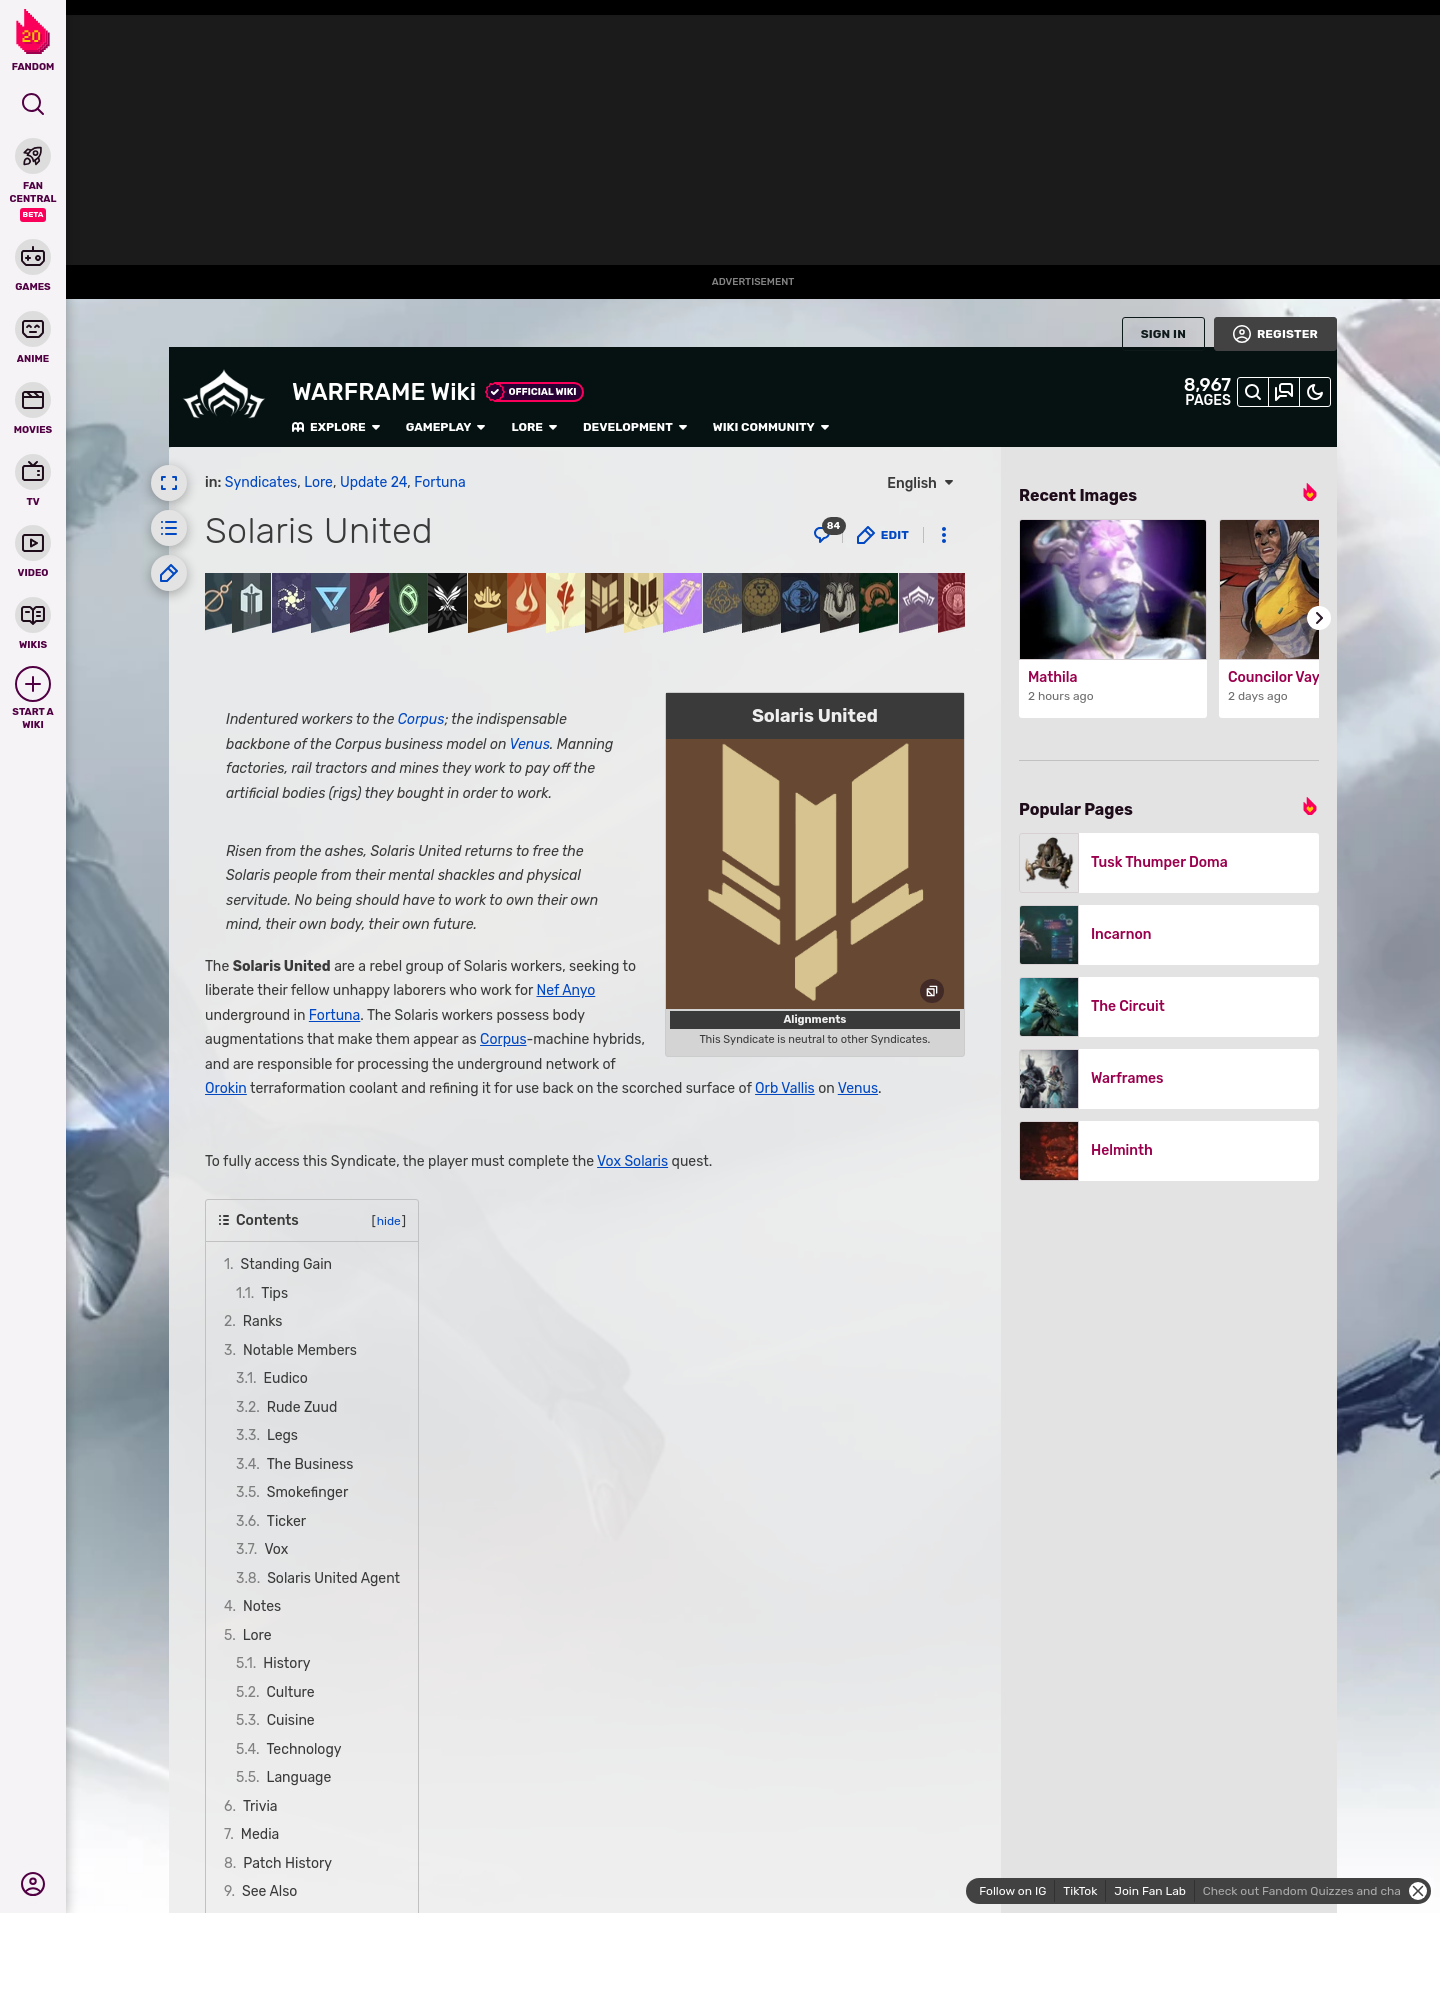Toggle dark theme moon icon
The image size is (1440, 2000).
(x=1315, y=392)
